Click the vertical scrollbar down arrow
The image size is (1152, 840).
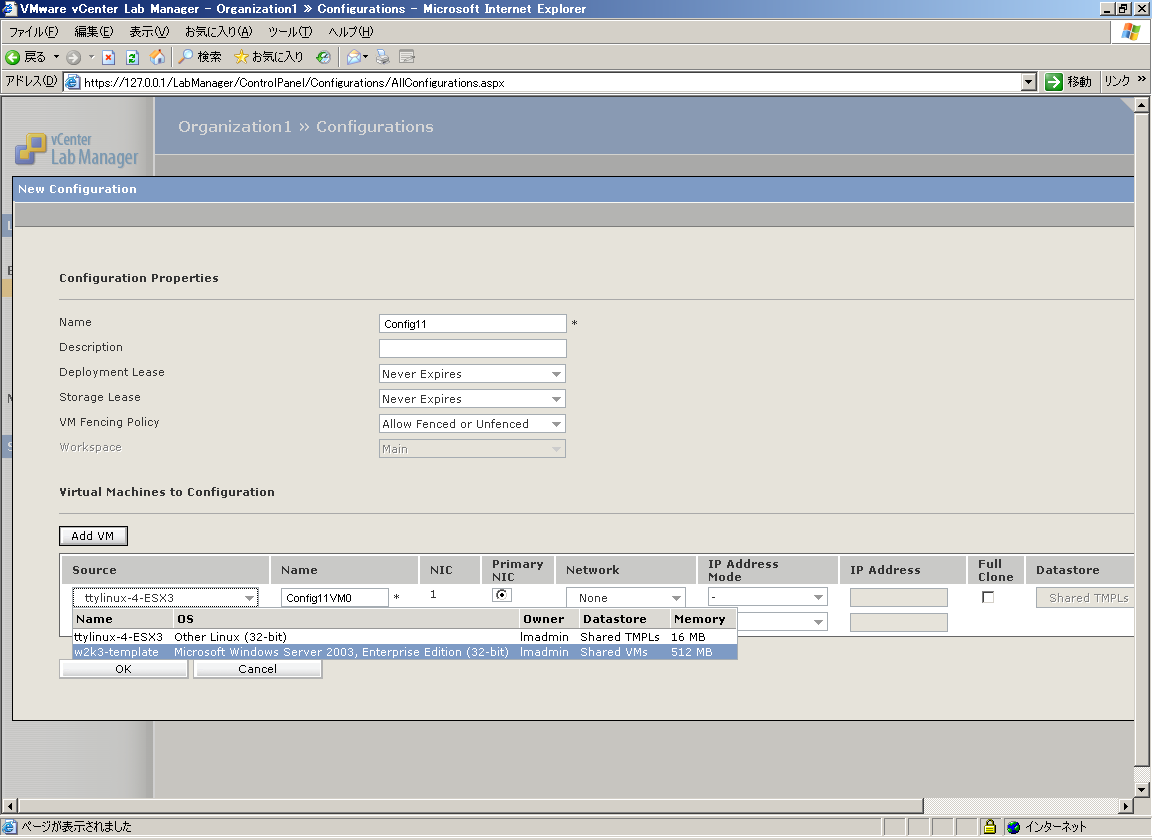(1142, 790)
